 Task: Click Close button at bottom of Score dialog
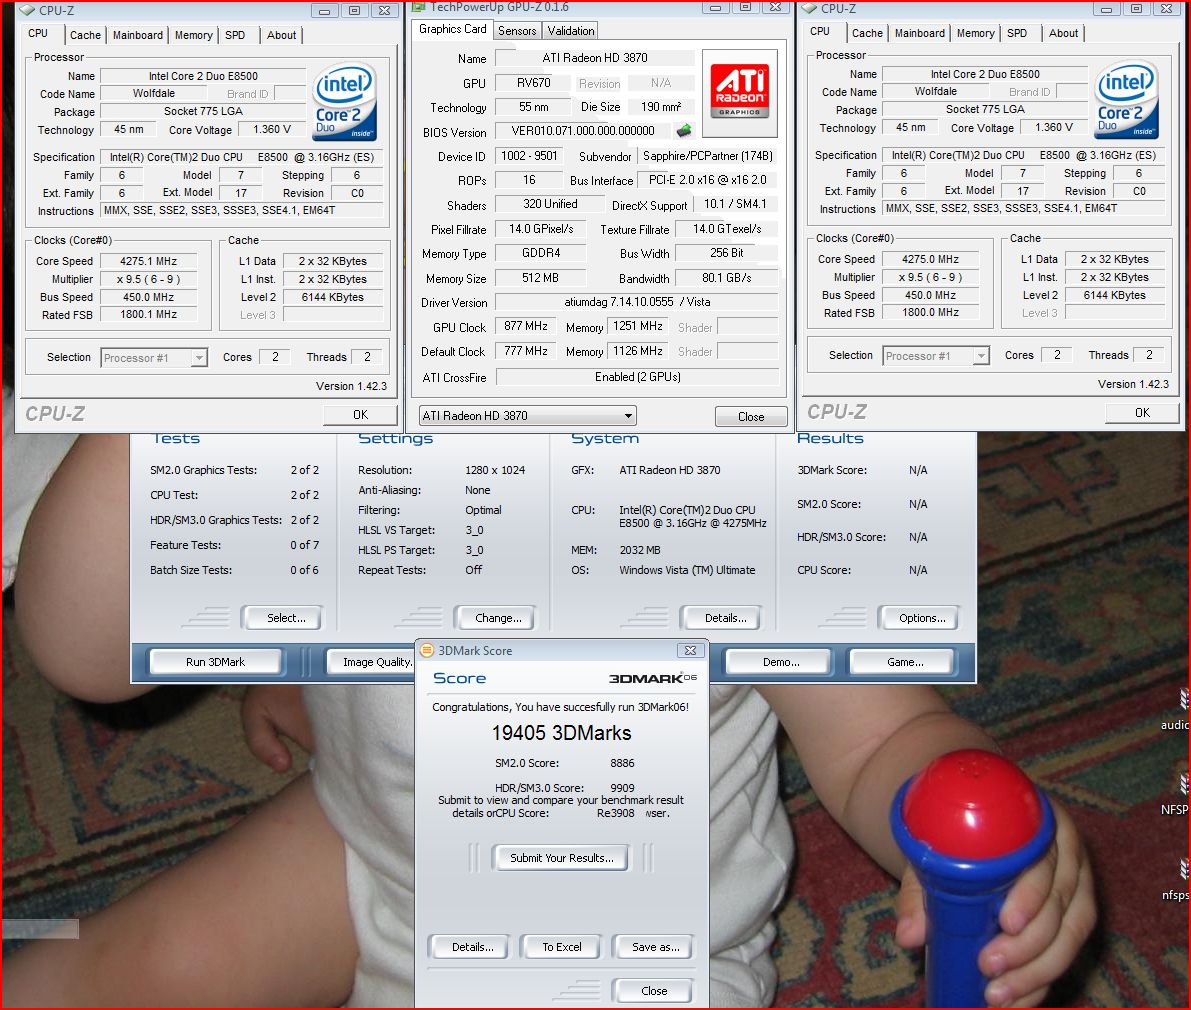654,991
